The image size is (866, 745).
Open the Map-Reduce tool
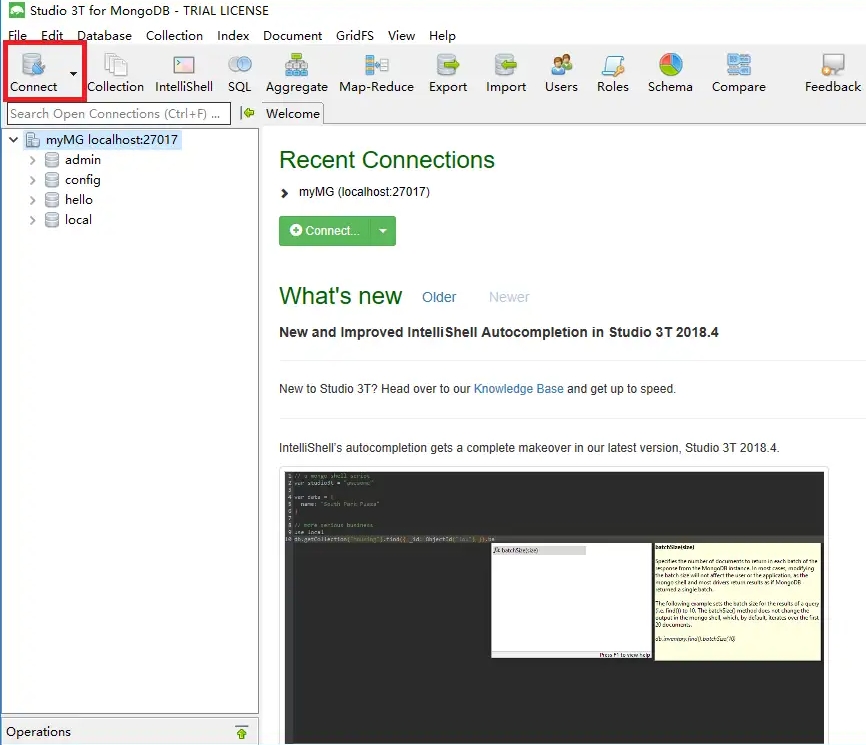[x=377, y=72]
